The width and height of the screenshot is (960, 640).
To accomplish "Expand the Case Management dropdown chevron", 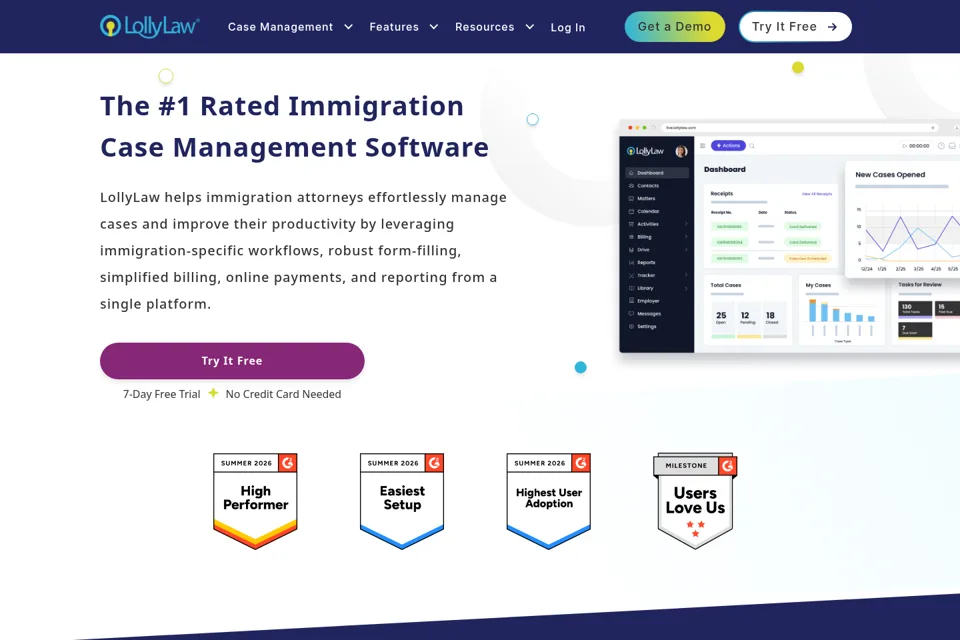I will [348, 27].
